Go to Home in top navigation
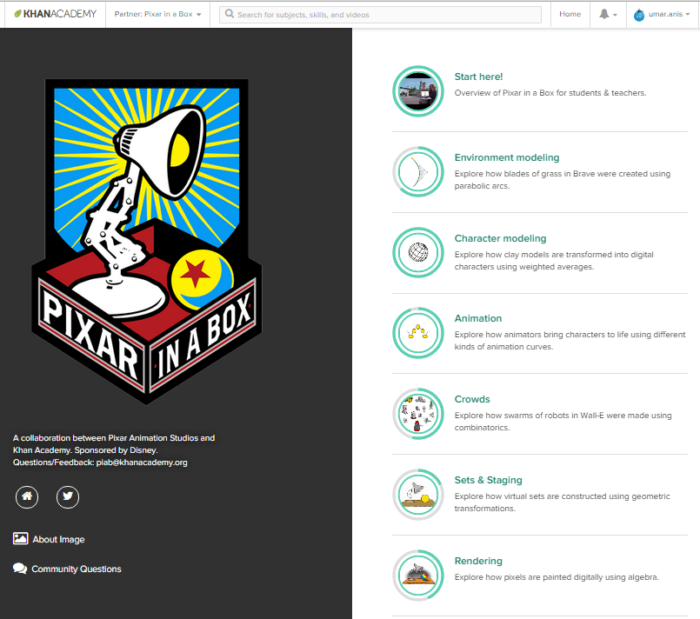The height and width of the screenshot is (619, 700). click(570, 15)
